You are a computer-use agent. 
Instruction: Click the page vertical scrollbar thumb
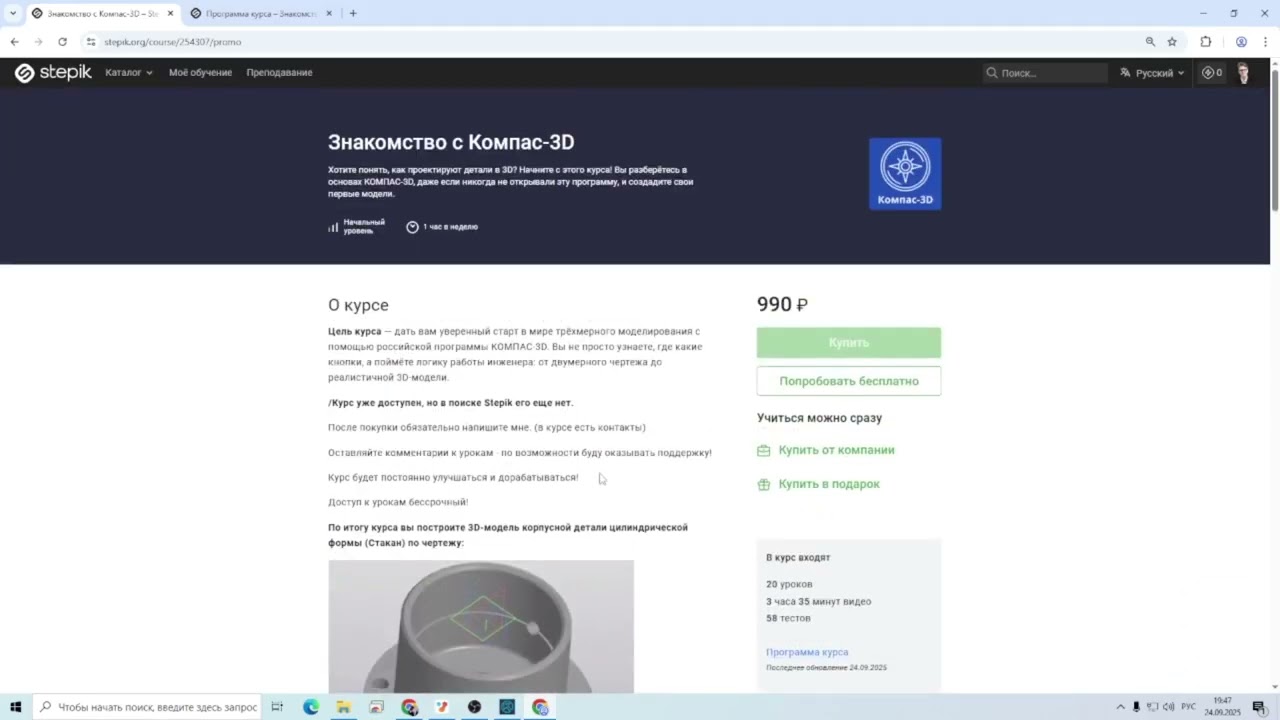[x=1274, y=140]
